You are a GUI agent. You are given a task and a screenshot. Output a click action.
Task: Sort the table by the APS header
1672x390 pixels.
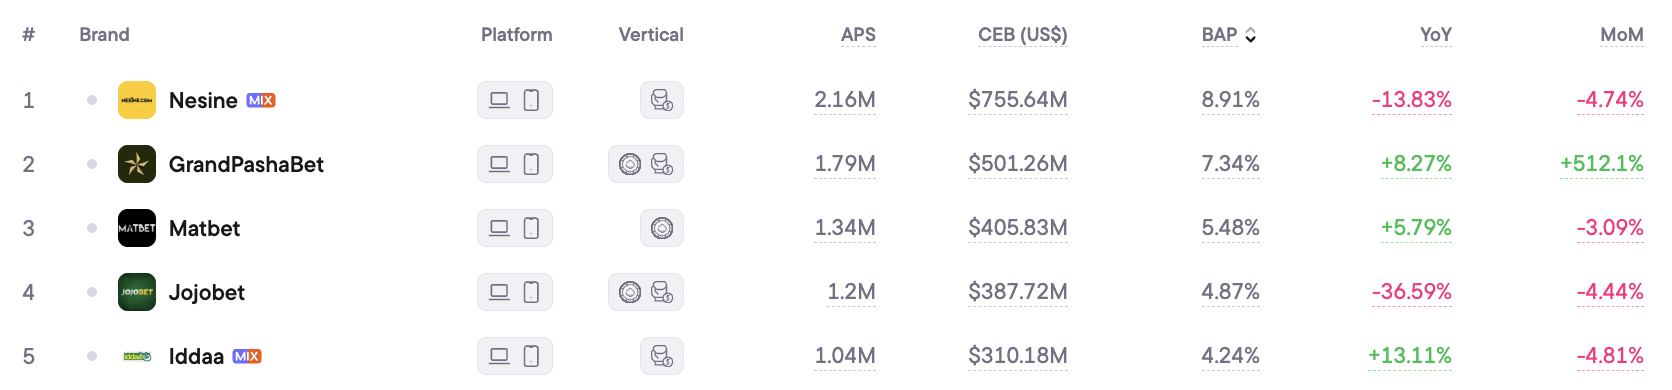click(x=858, y=35)
